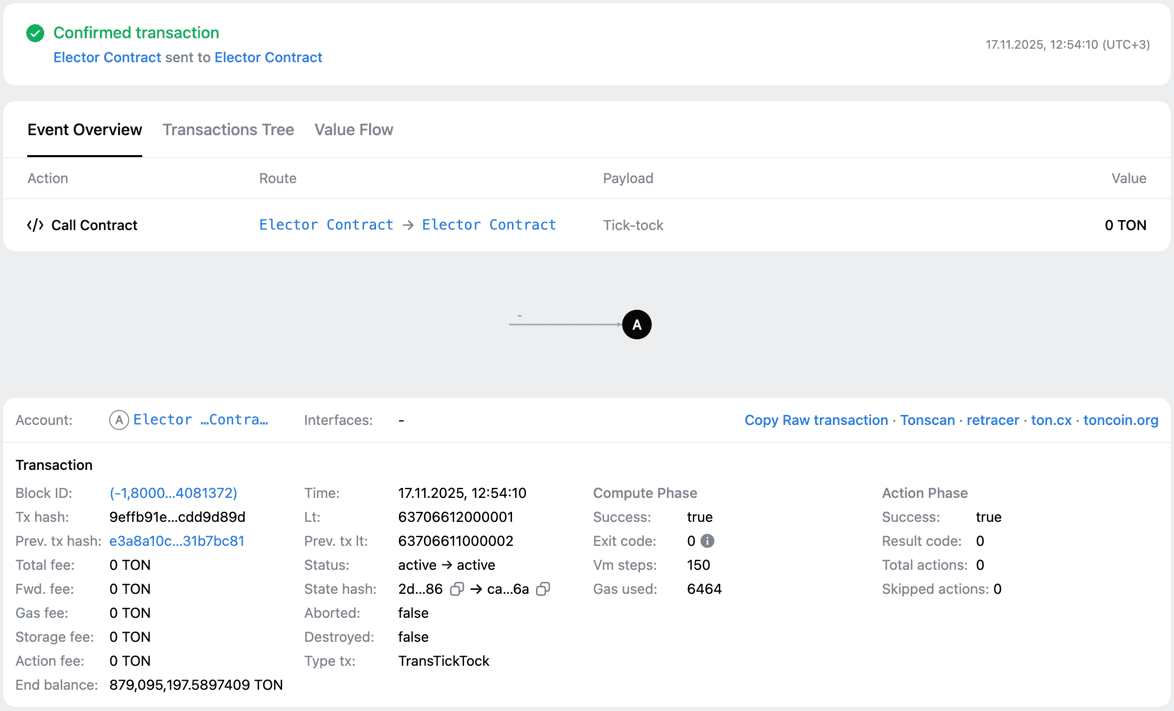Open sender Elector Contract link in header

(x=107, y=58)
